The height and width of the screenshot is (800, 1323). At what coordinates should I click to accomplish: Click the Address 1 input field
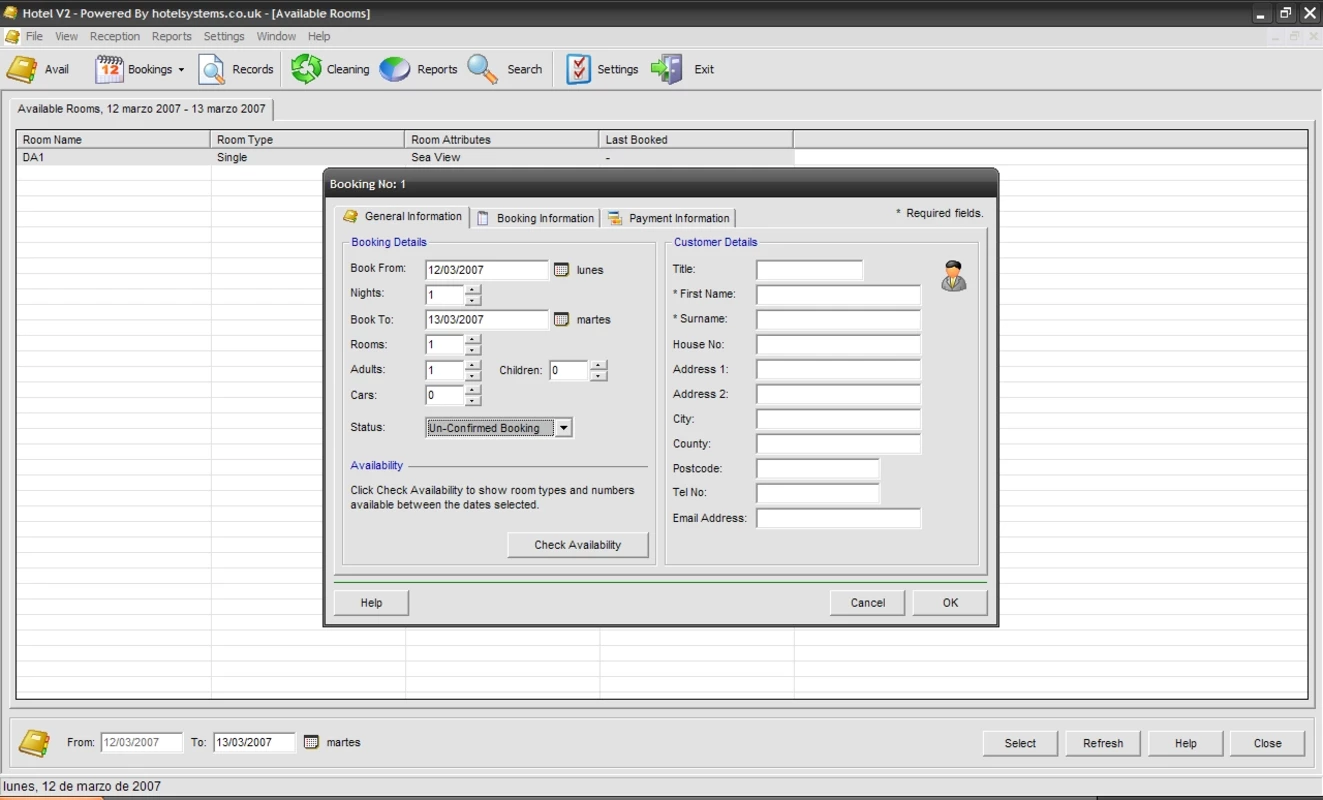point(838,370)
